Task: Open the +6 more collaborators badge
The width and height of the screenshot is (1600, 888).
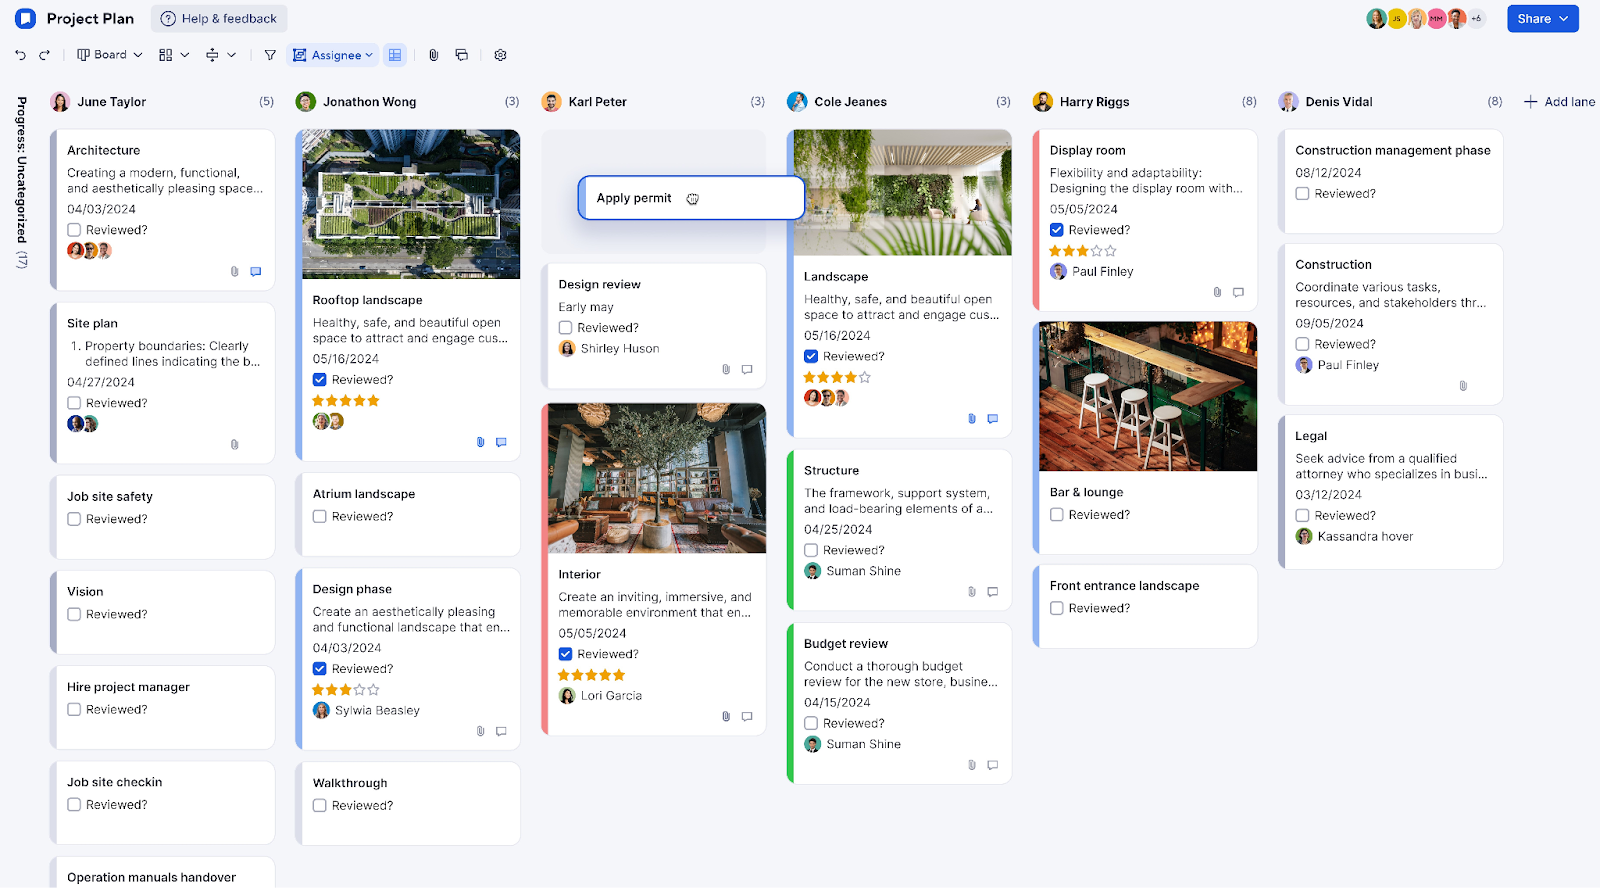Action: tap(1476, 18)
